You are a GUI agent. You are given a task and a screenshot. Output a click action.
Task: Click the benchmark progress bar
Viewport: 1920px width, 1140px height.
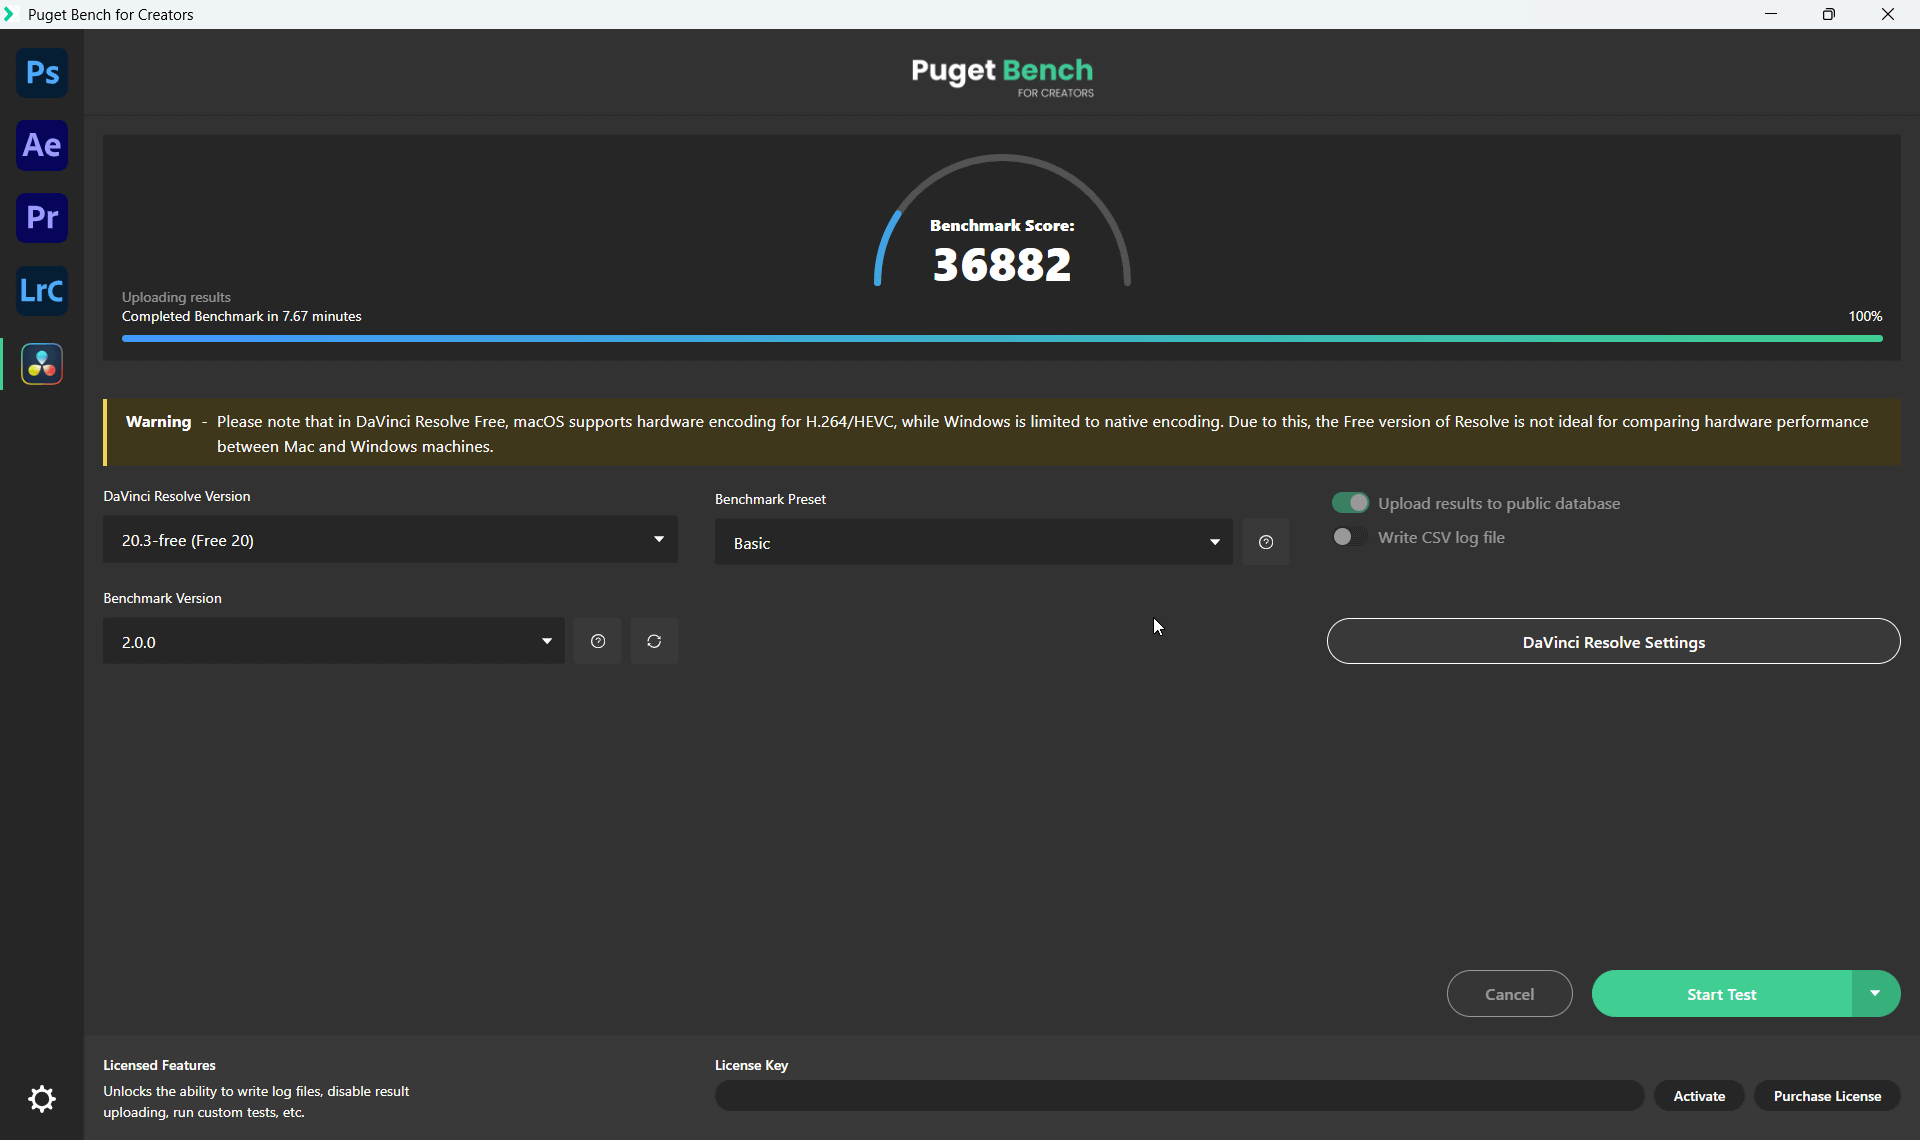[x=1002, y=339]
